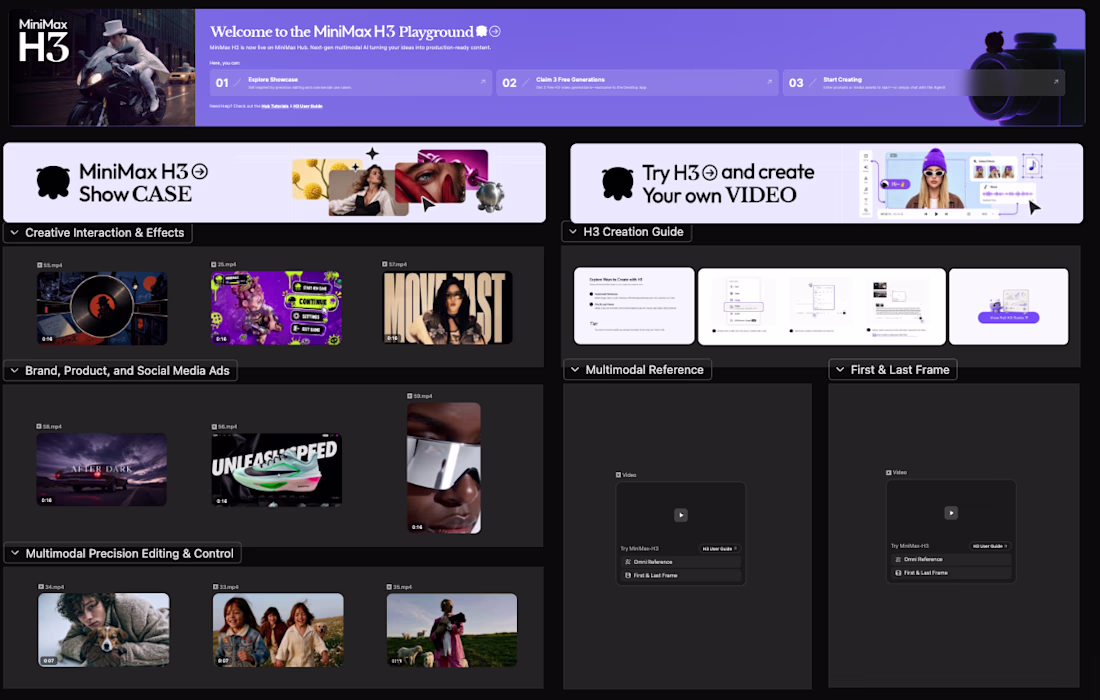Click purple button on third Creation Guide slide
This screenshot has width=1100, height=700.
[x=1008, y=317]
